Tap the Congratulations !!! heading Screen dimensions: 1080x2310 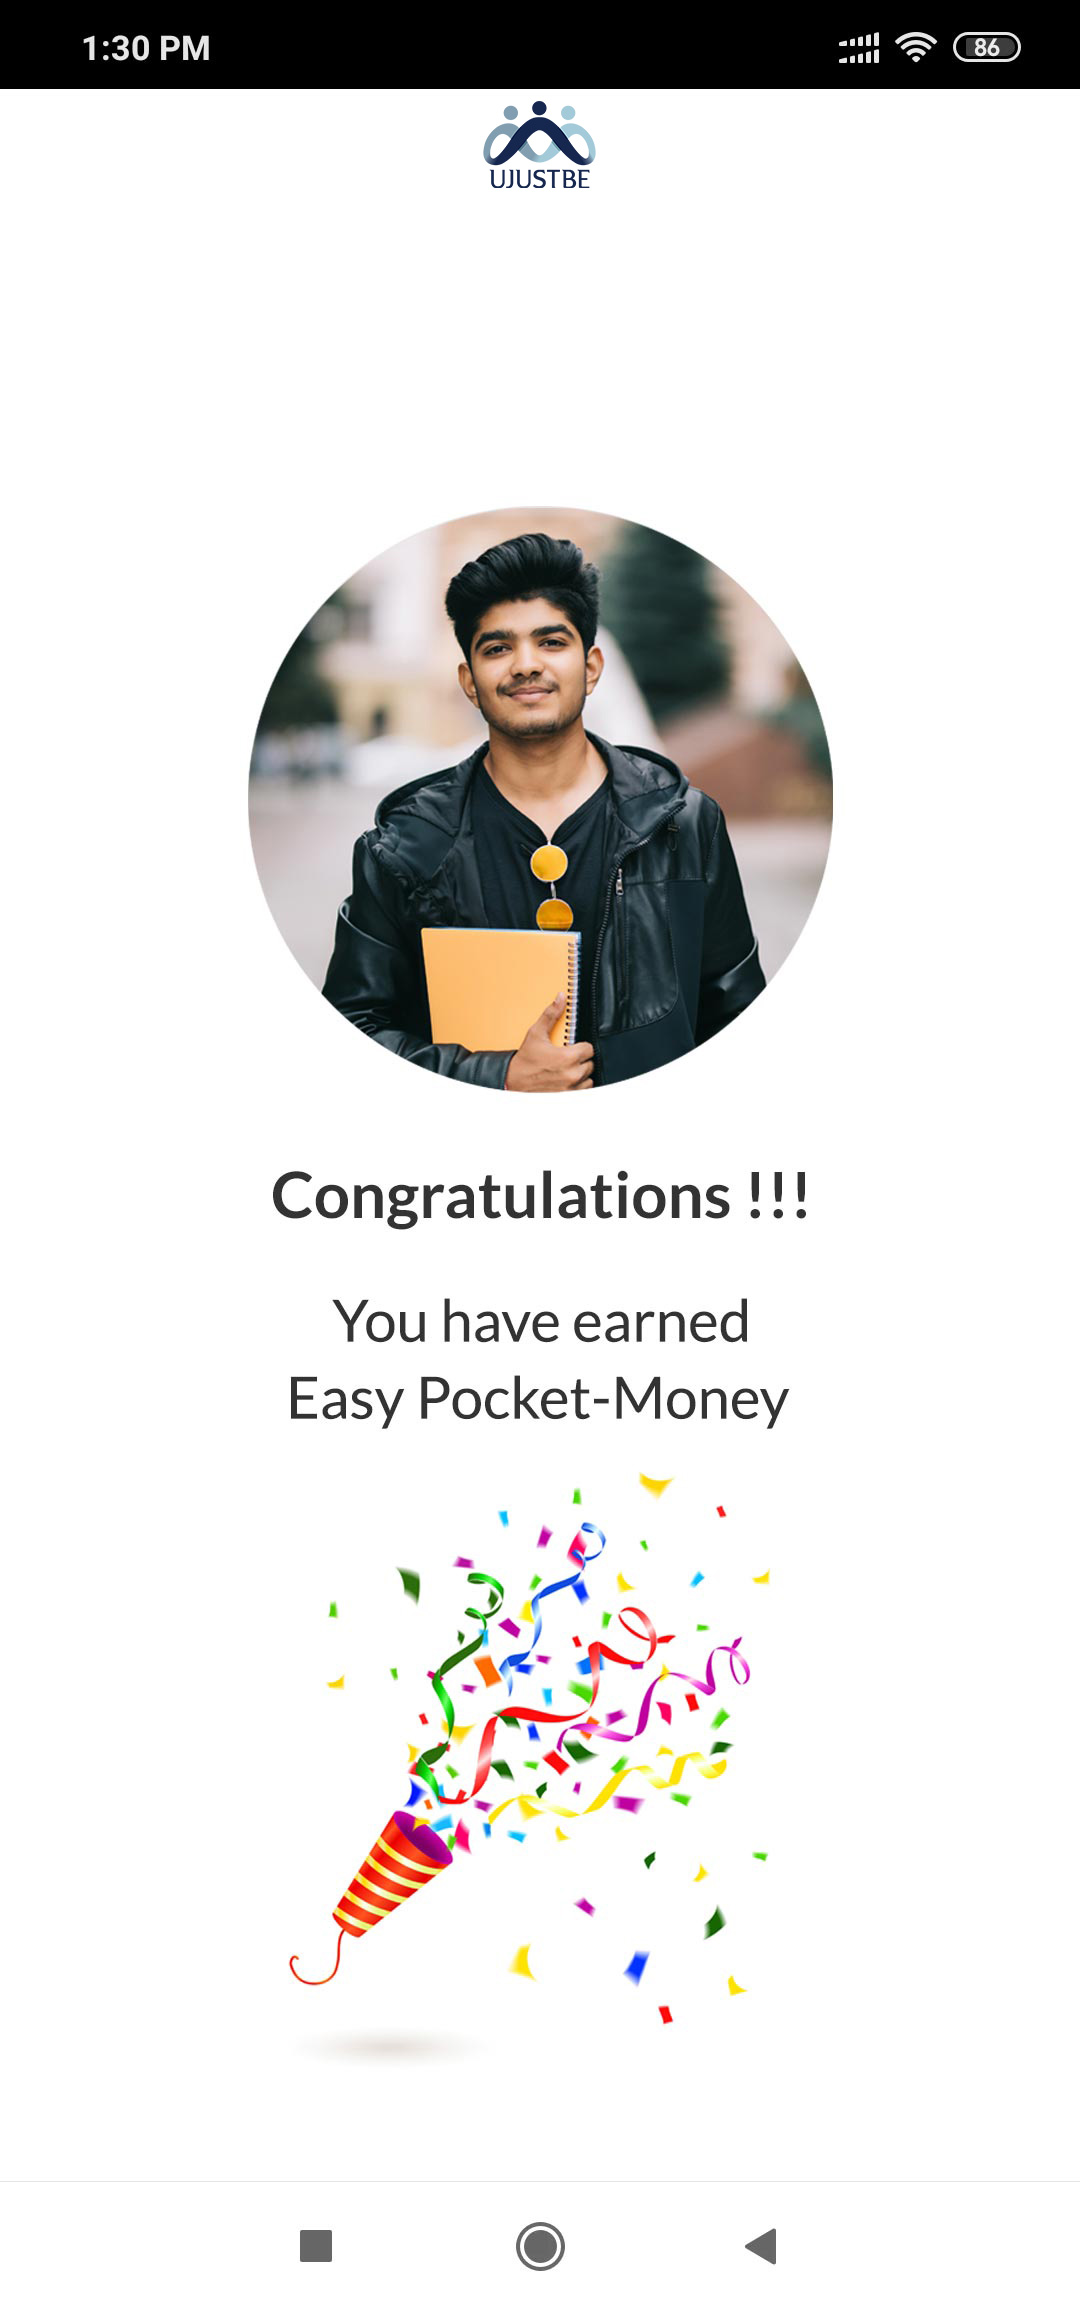[540, 1196]
